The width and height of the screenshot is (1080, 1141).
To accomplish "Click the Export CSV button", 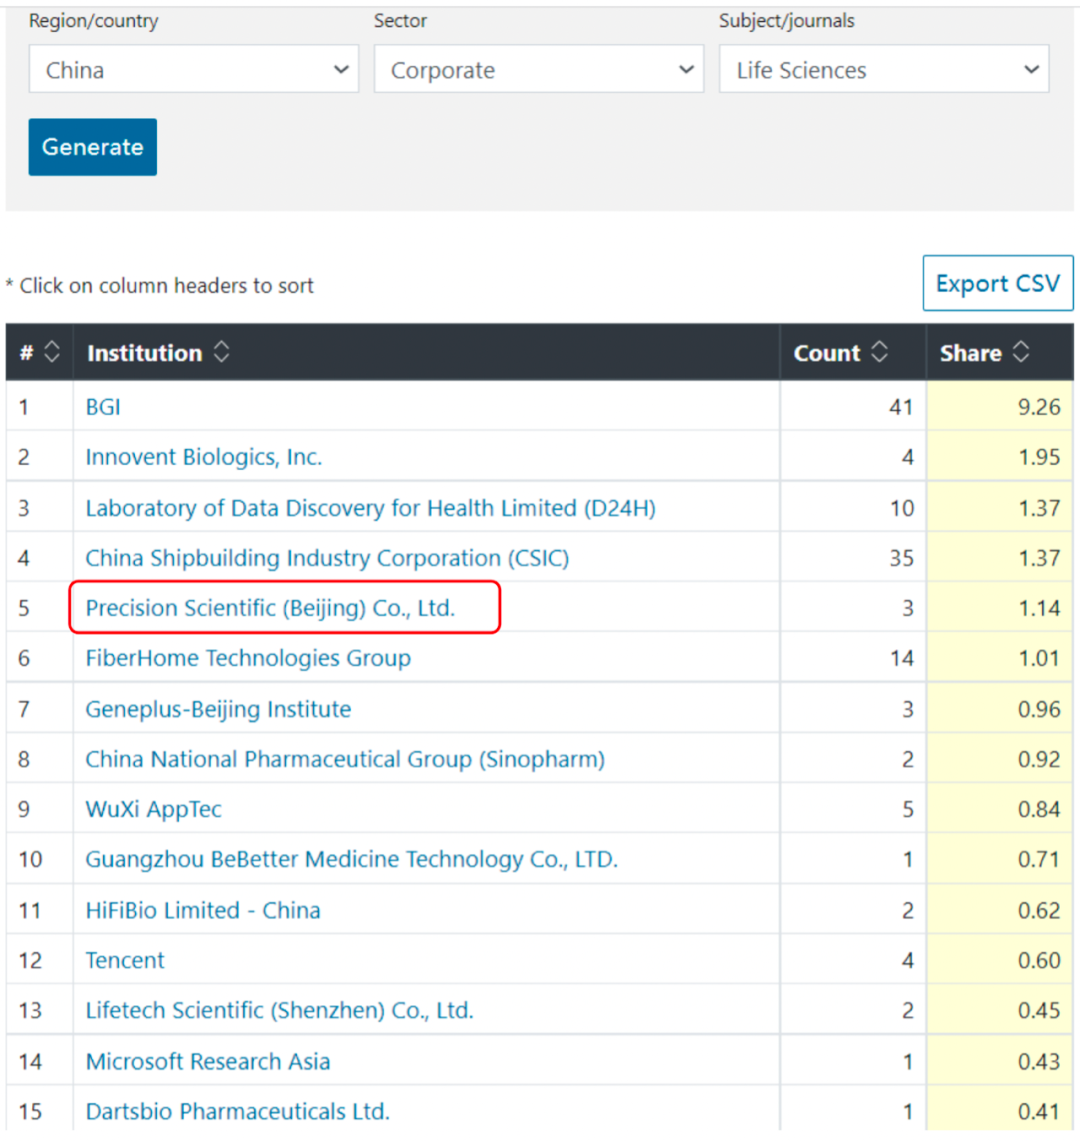I will click(x=997, y=284).
